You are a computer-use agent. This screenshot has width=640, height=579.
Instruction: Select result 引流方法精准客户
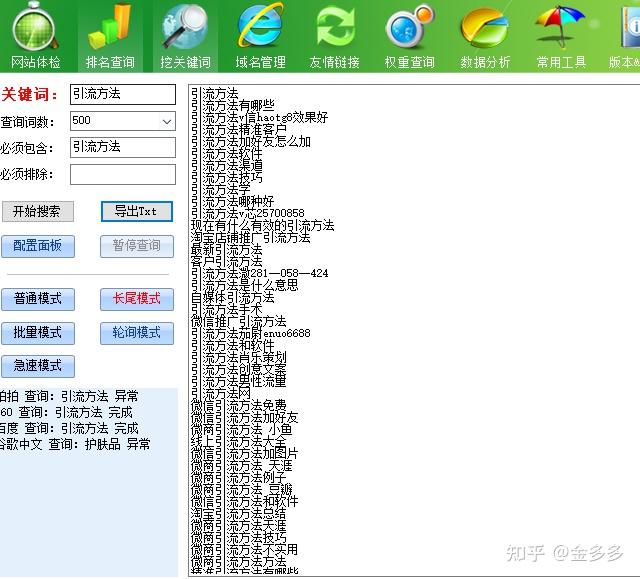pyautogui.click(x=239, y=130)
